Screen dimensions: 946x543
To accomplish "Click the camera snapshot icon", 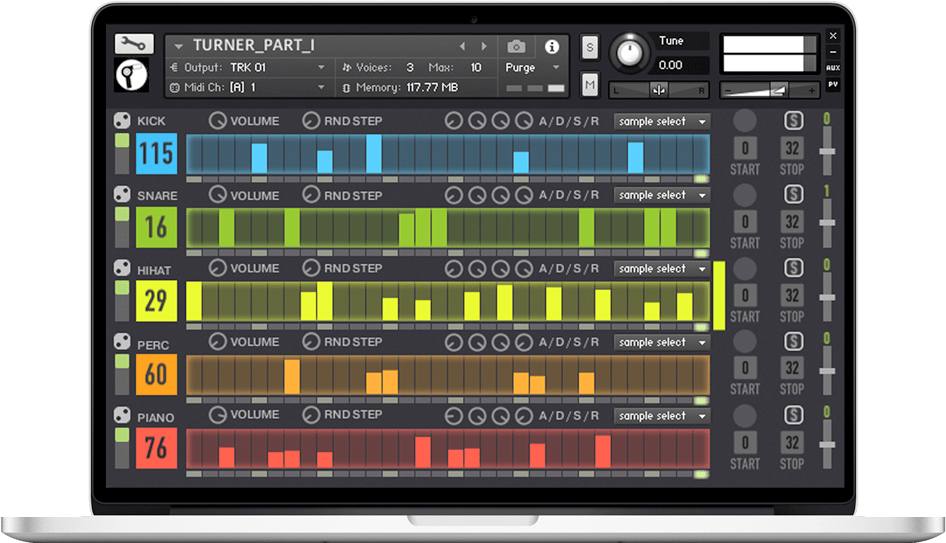I will (x=516, y=47).
